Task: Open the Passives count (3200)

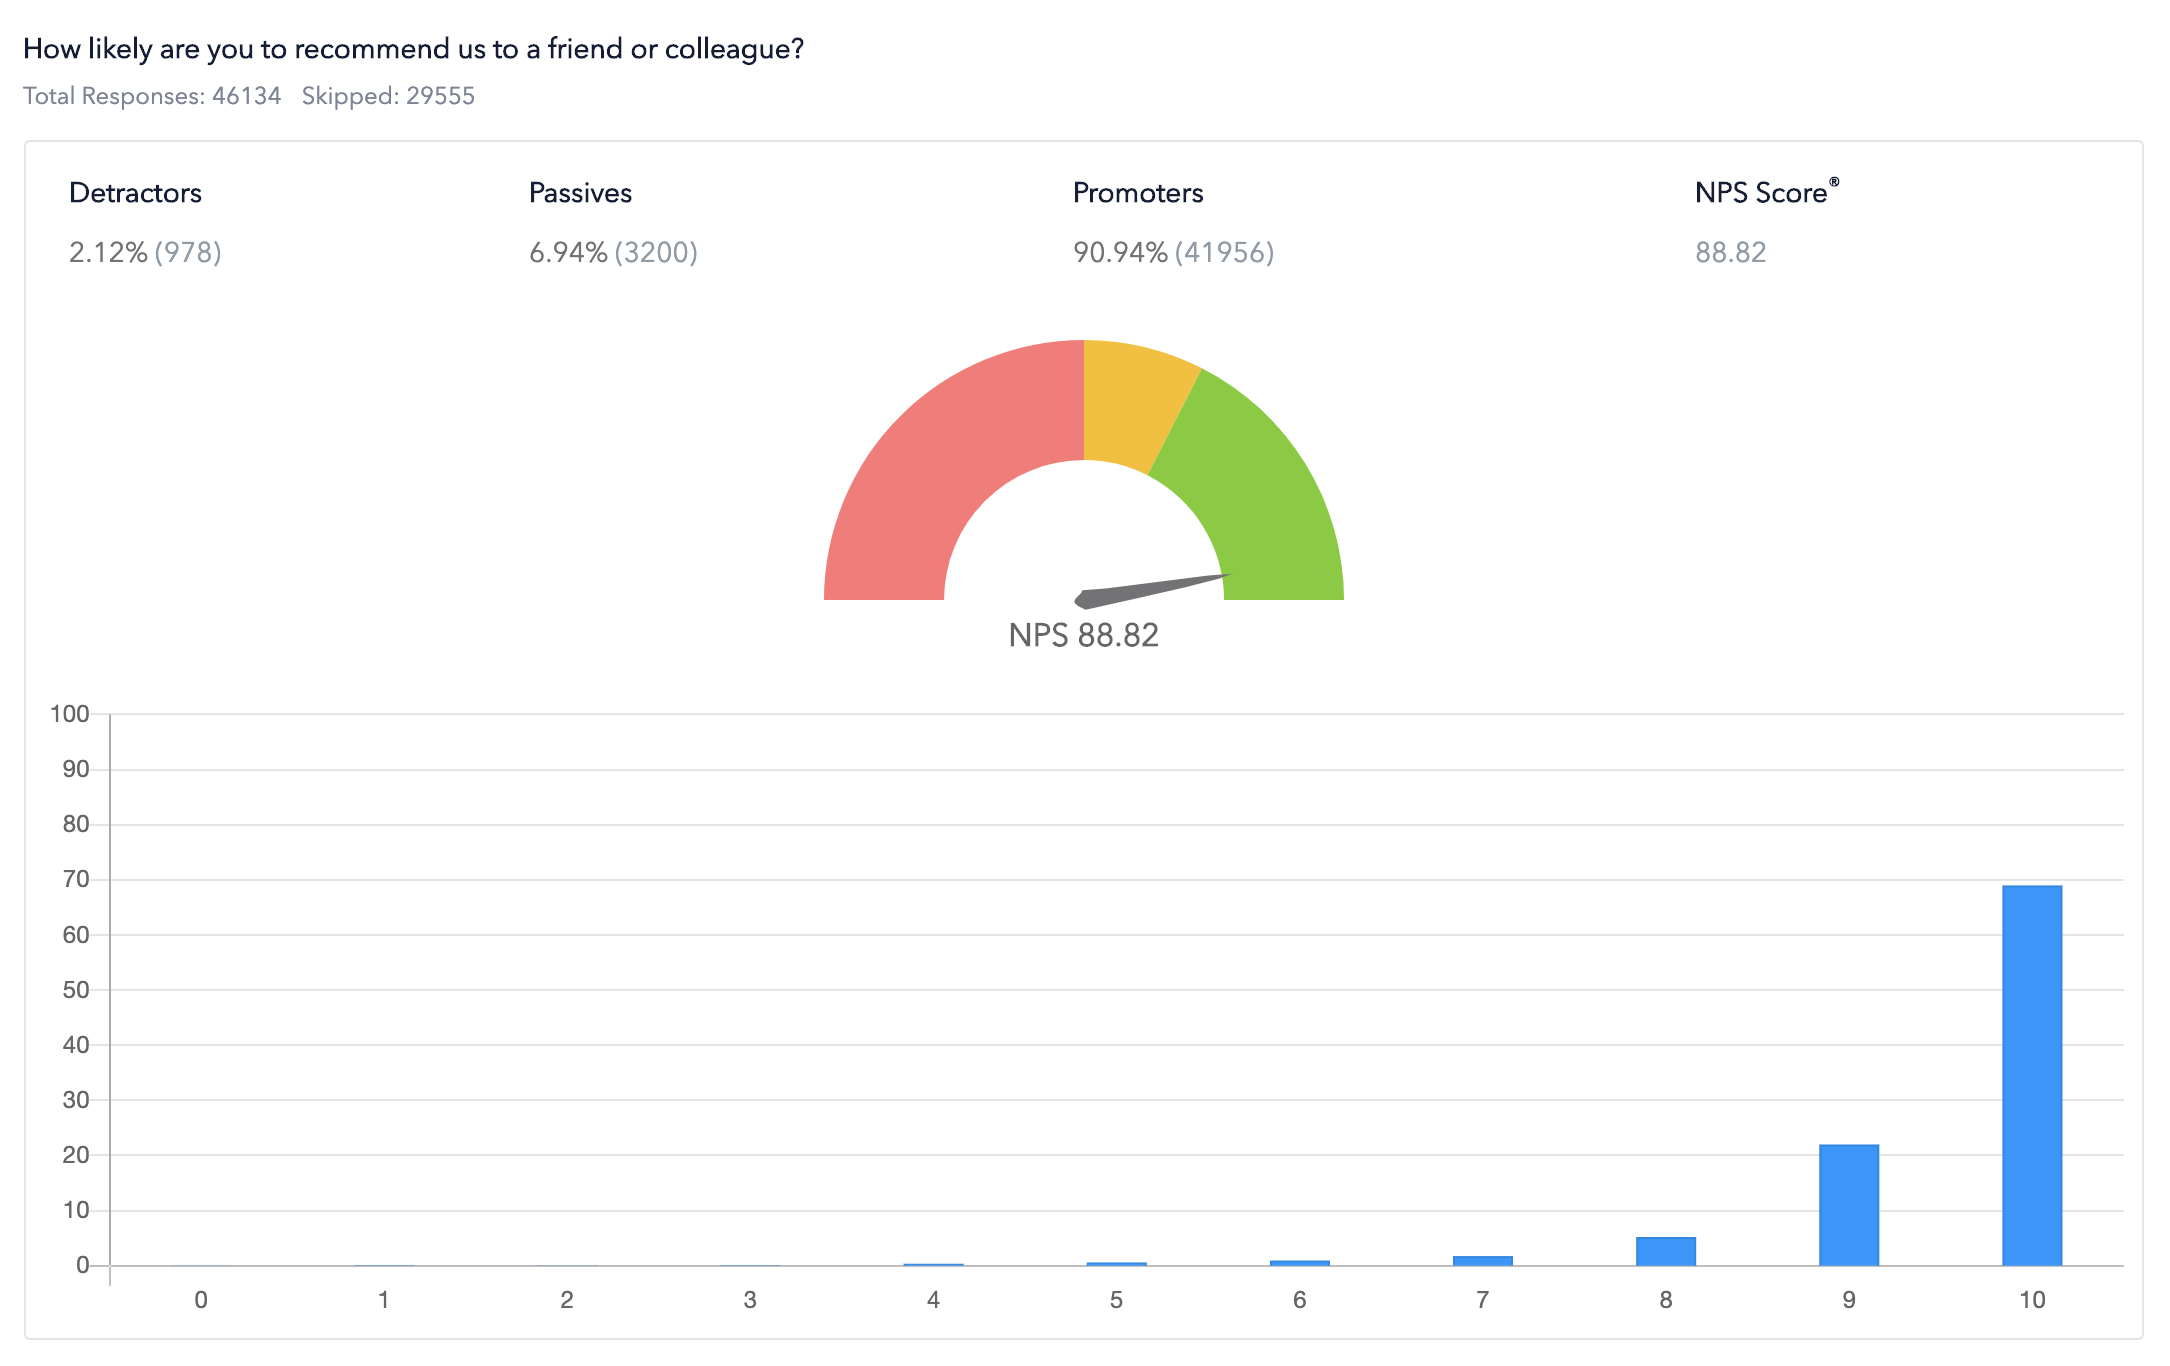Action: (x=657, y=253)
